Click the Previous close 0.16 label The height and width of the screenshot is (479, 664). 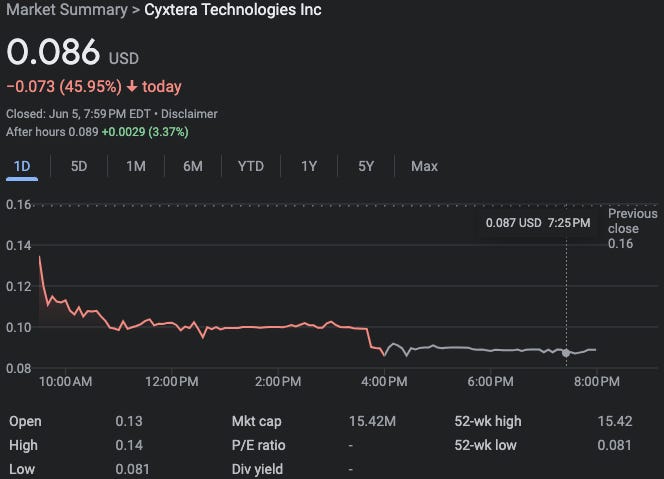click(x=633, y=229)
